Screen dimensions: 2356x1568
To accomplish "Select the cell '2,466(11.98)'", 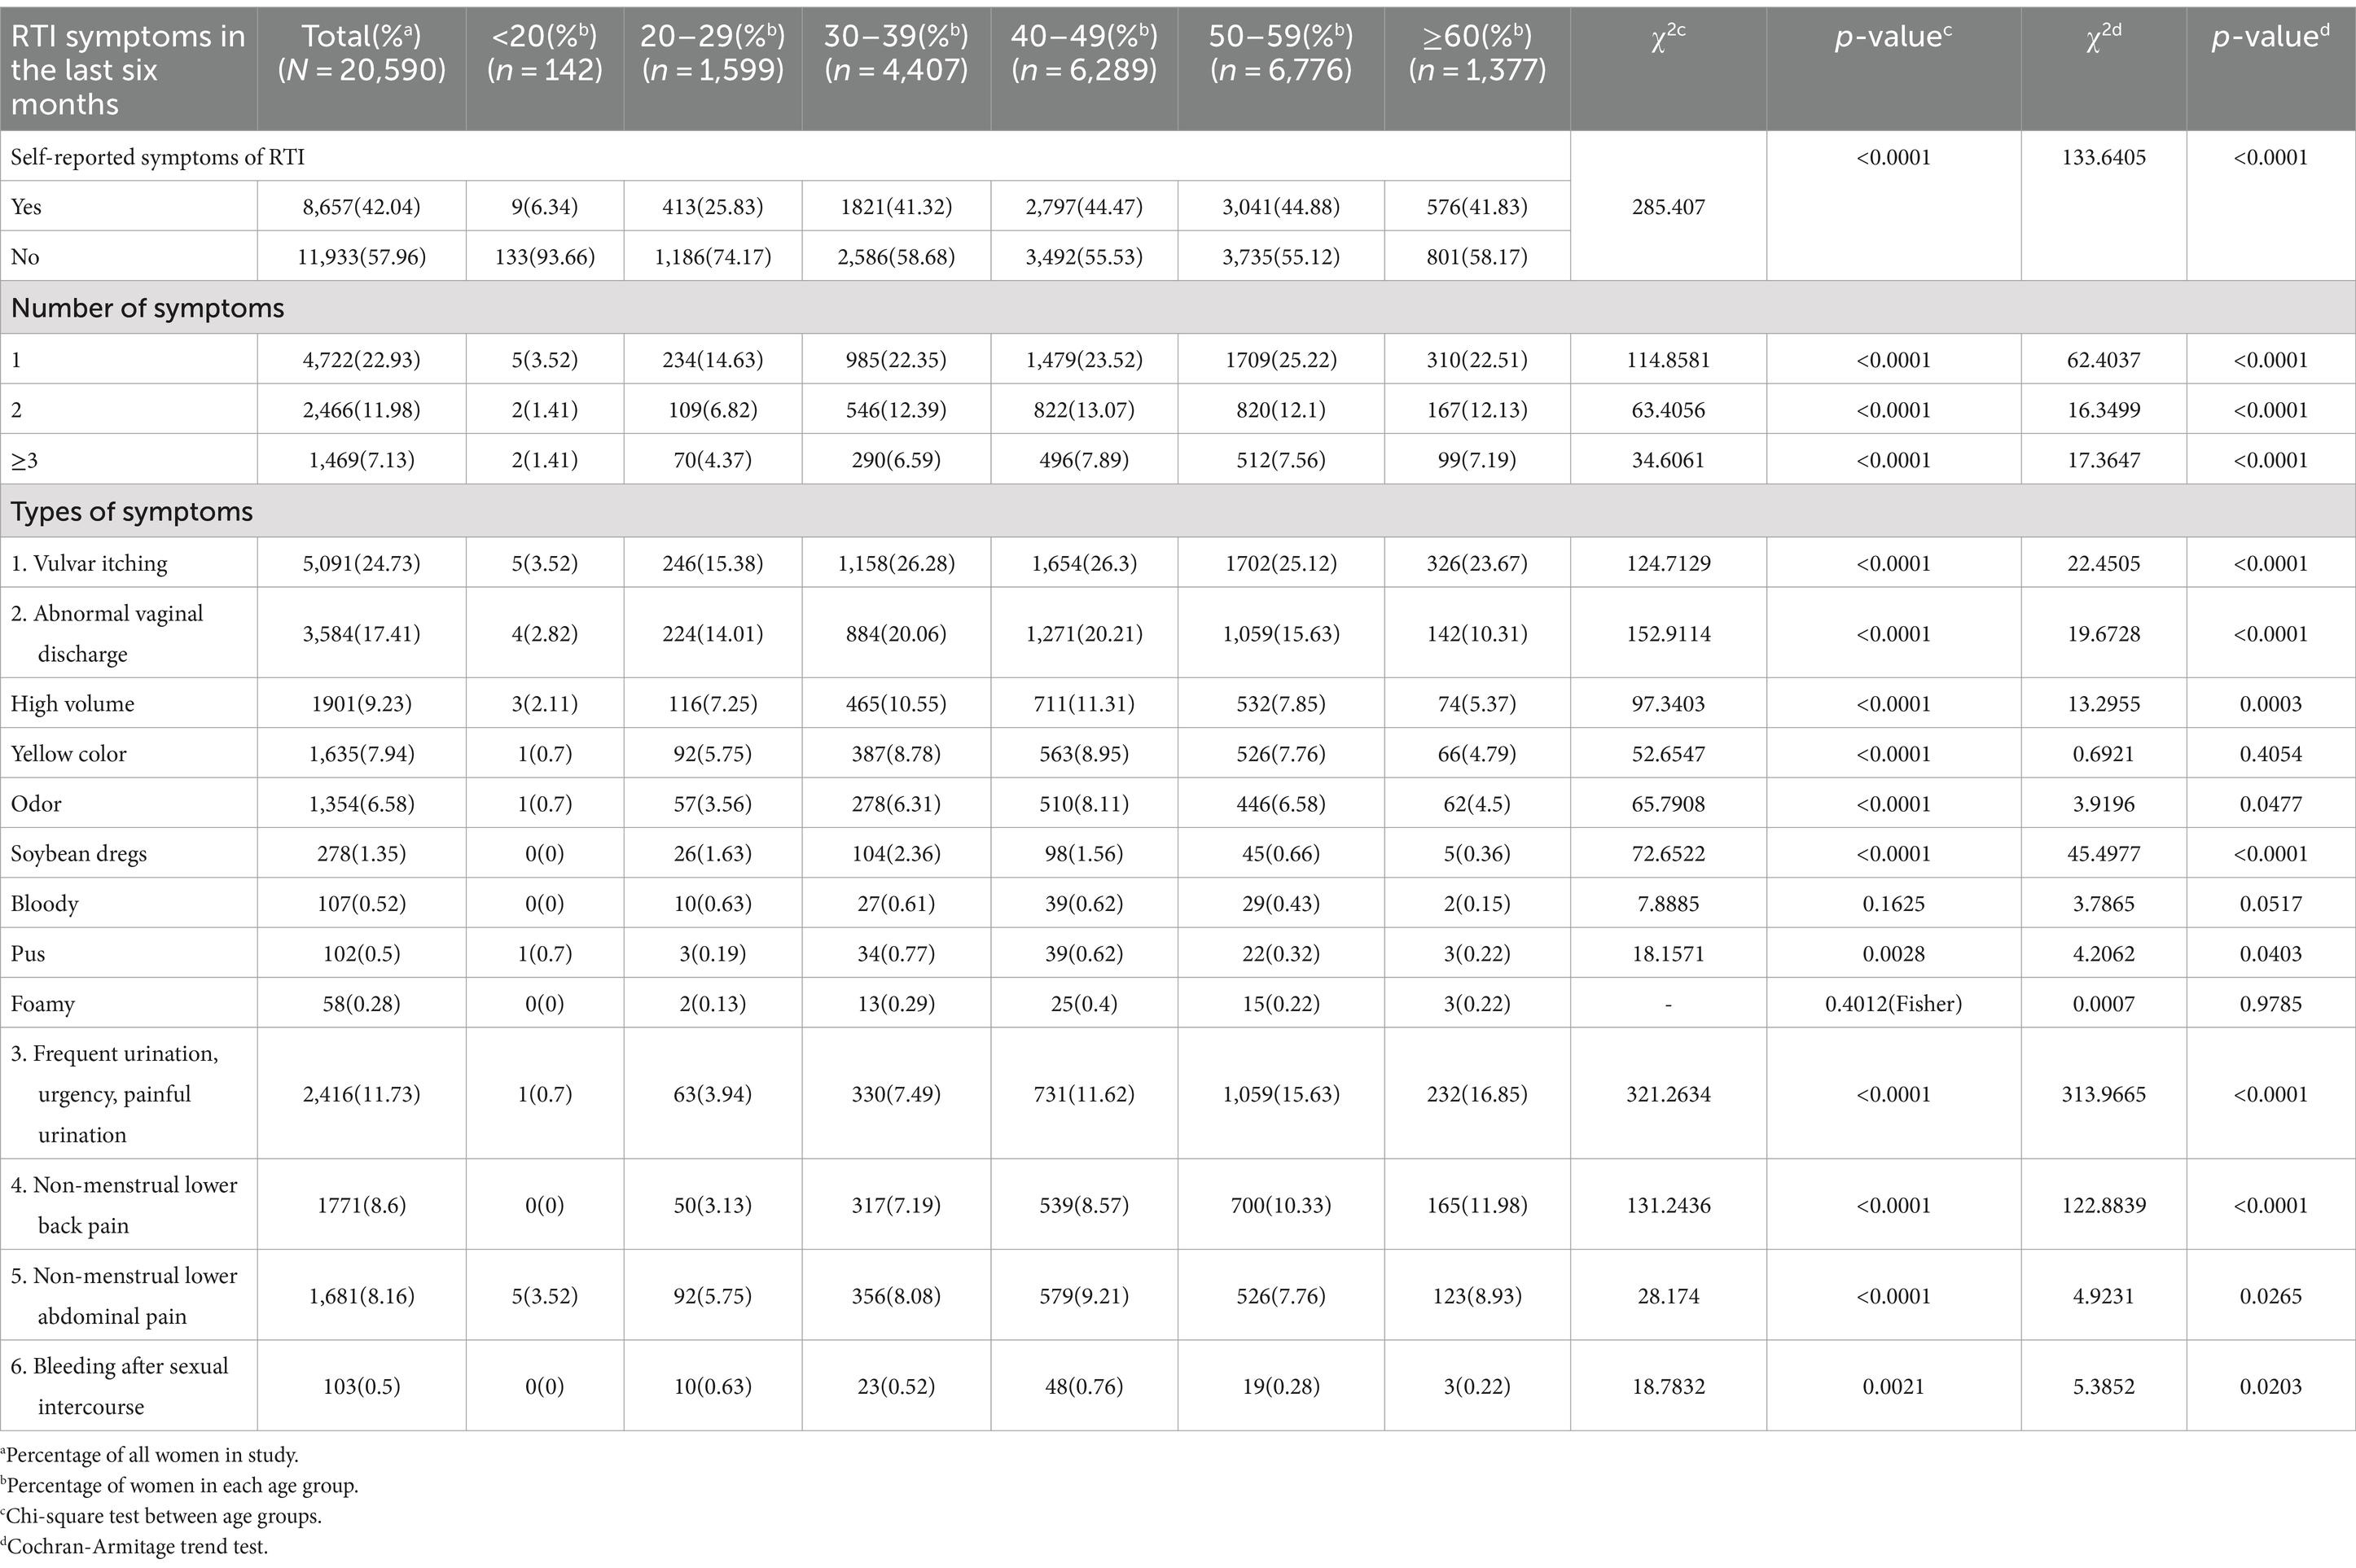I will point(362,410).
